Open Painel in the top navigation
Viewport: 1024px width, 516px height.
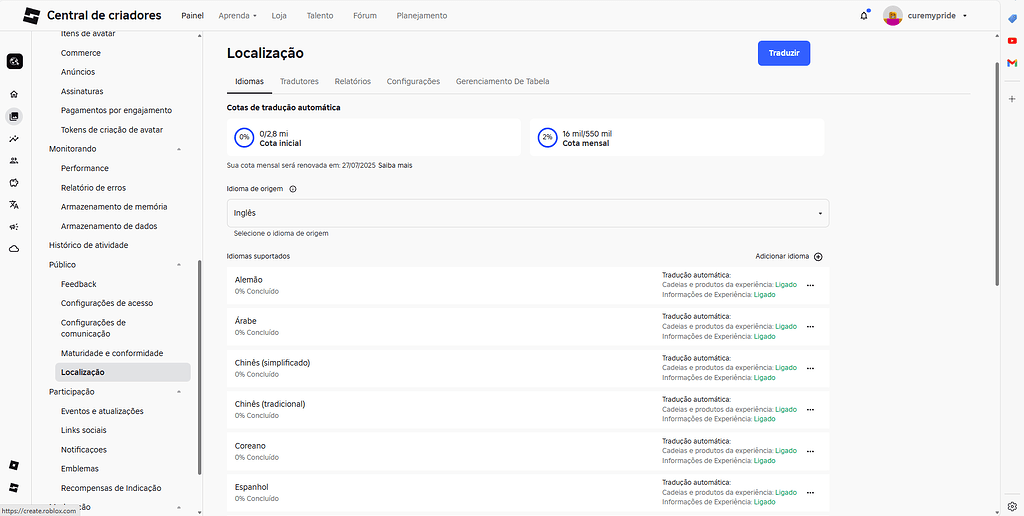coord(193,16)
